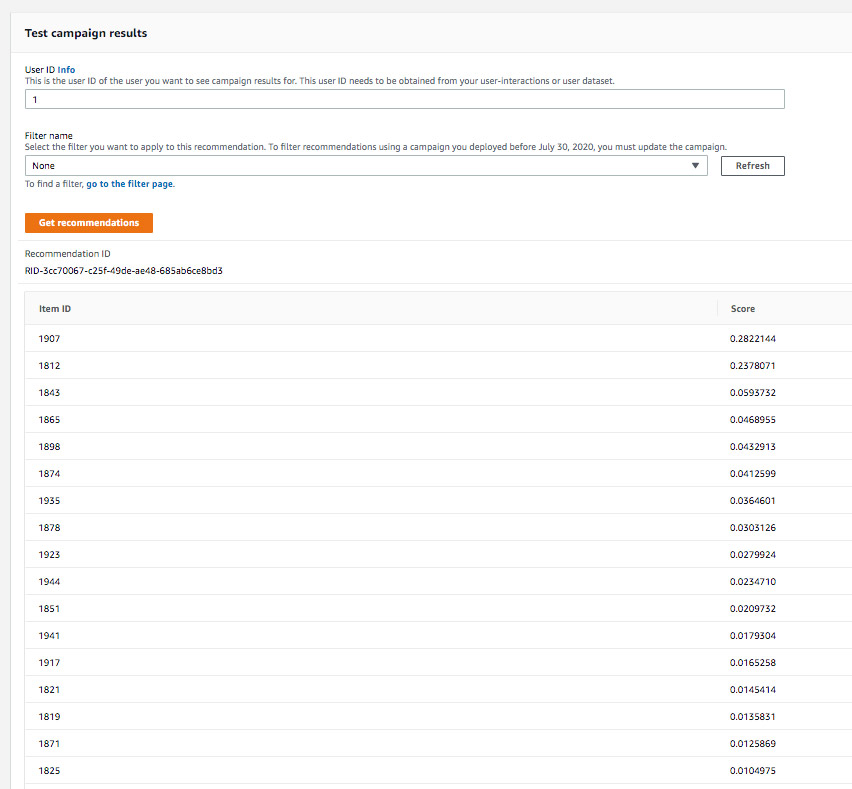Select item ID 1935
Screen dimensions: 852x789
[x=49, y=500]
